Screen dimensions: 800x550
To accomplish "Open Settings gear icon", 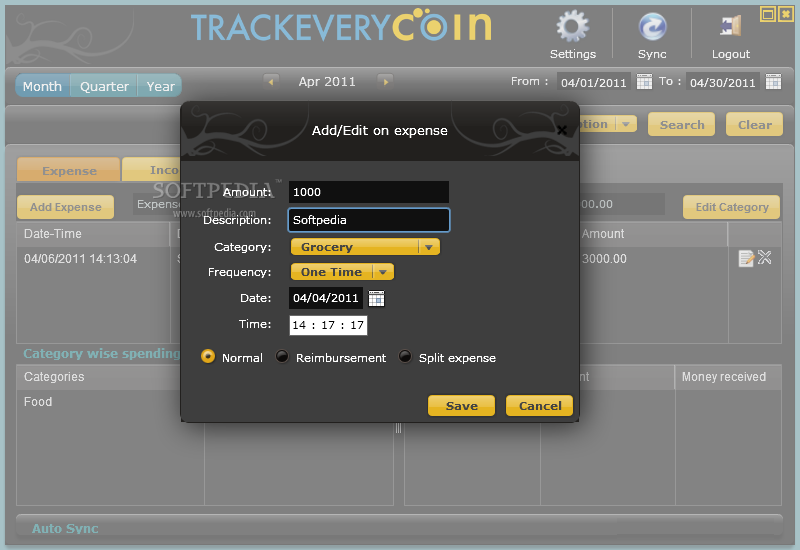I will pos(572,26).
